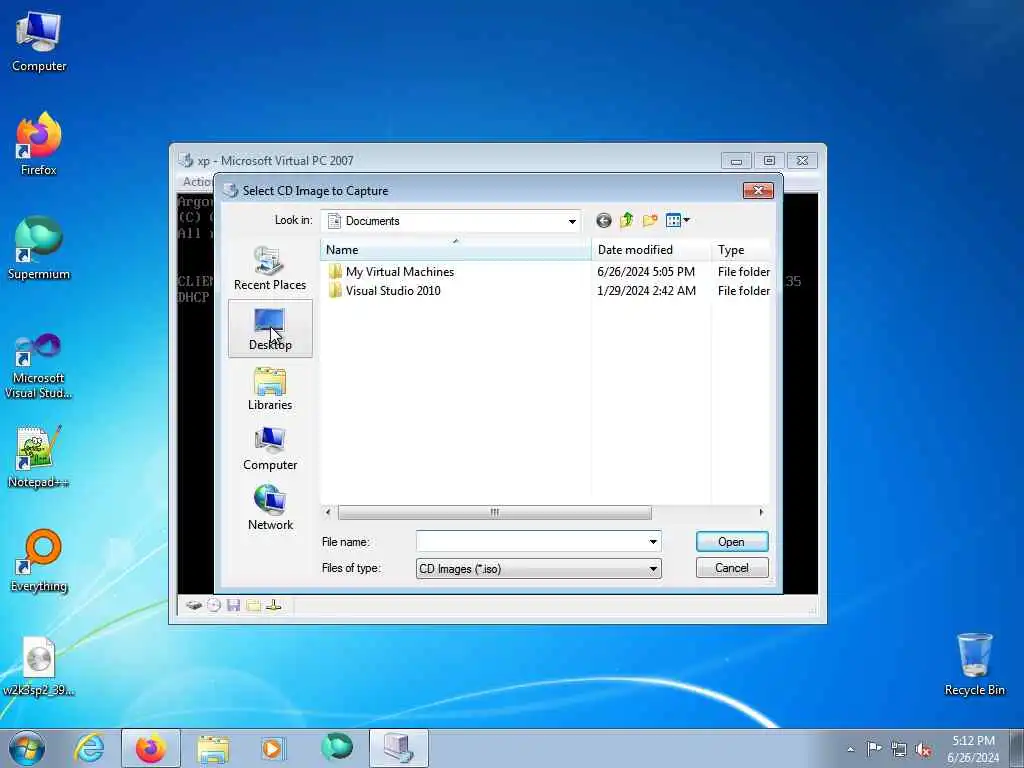Sort files by Date modified column
This screenshot has height=768, width=1024.
coord(651,249)
